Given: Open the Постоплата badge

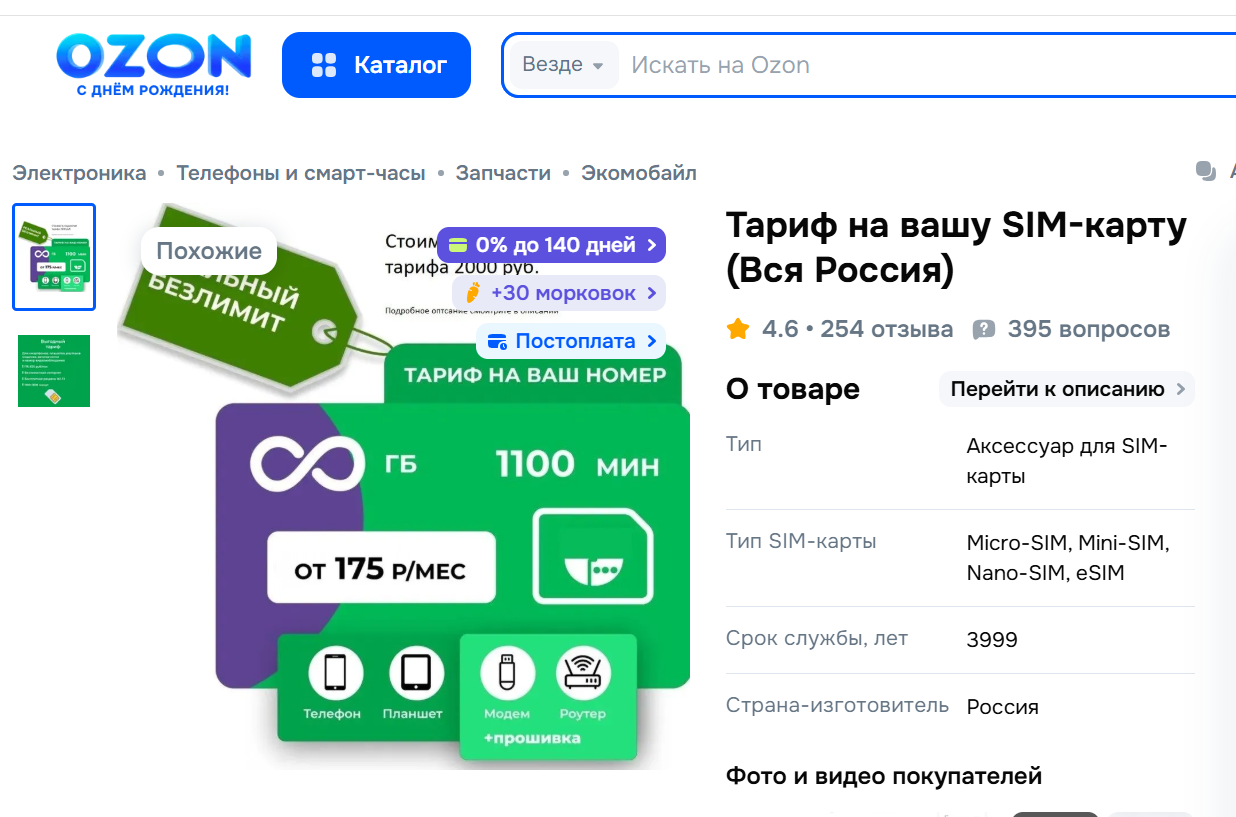Looking at the screenshot, I should coord(571,341).
